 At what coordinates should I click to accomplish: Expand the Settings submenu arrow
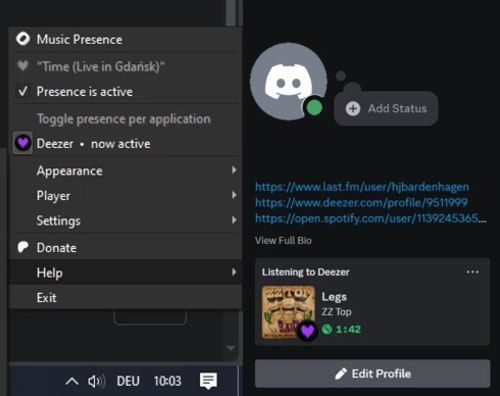pyautogui.click(x=234, y=220)
